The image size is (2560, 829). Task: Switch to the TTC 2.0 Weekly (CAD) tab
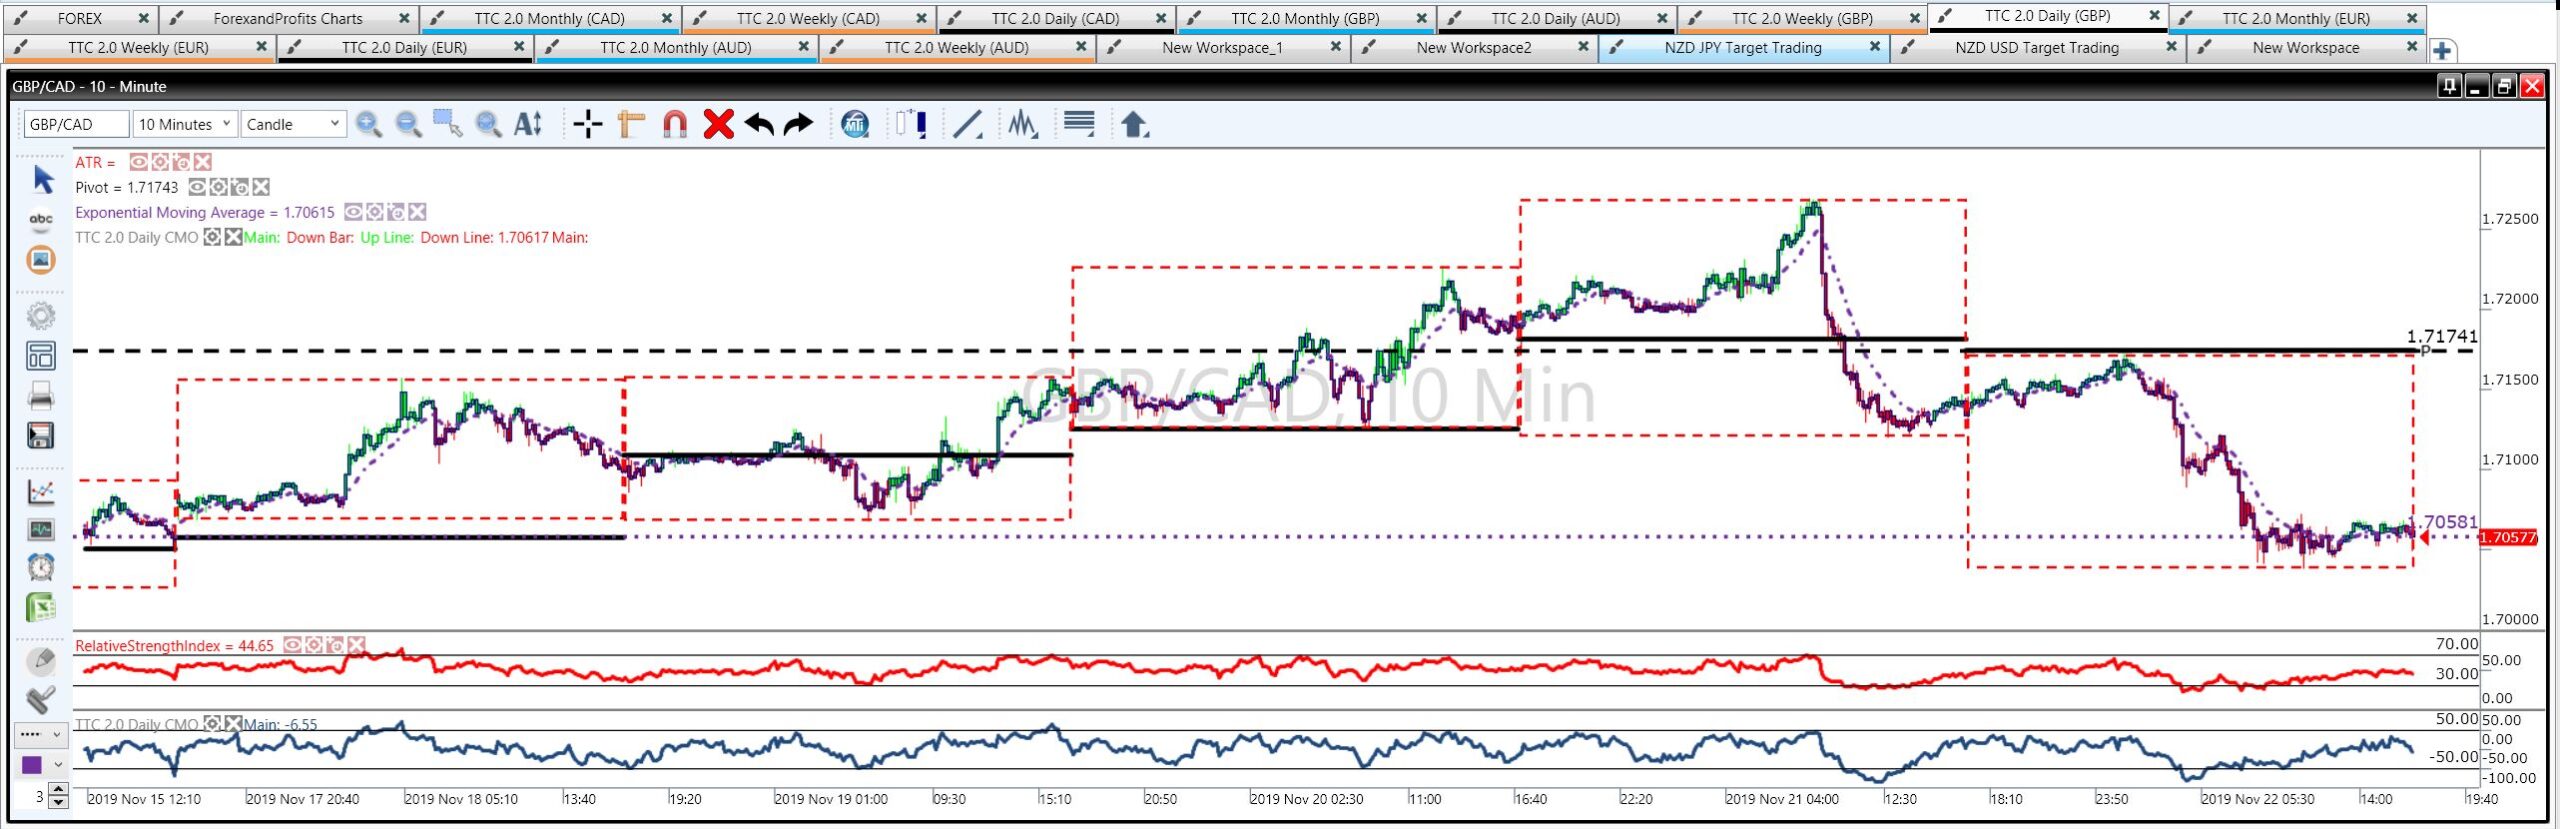pyautogui.click(x=807, y=18)
